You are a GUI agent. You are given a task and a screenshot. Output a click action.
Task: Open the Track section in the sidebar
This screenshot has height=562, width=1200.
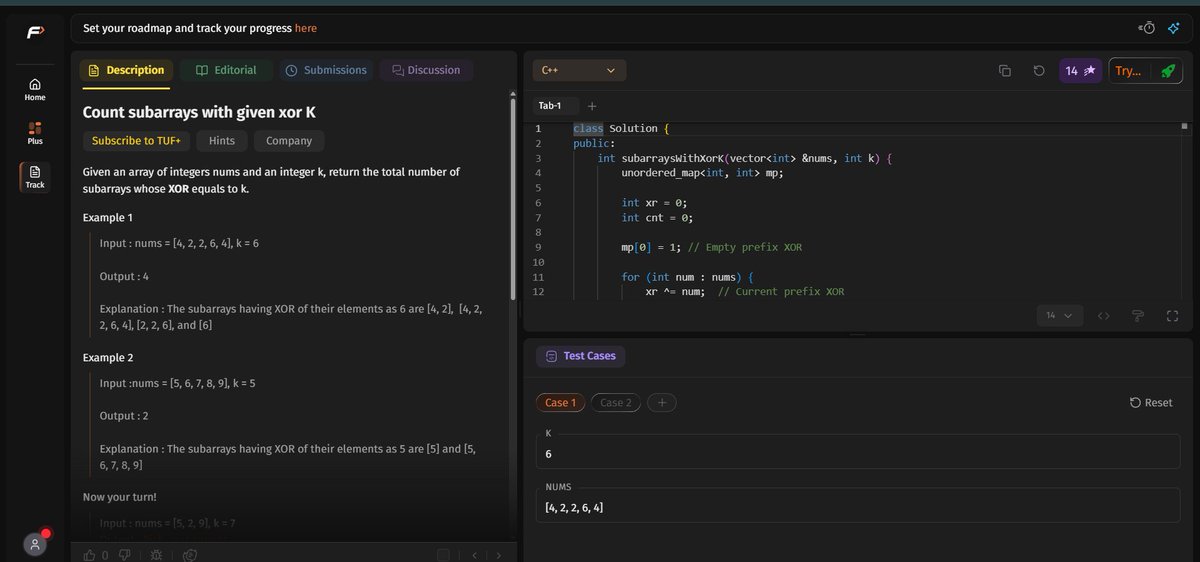tap(35, 176)
